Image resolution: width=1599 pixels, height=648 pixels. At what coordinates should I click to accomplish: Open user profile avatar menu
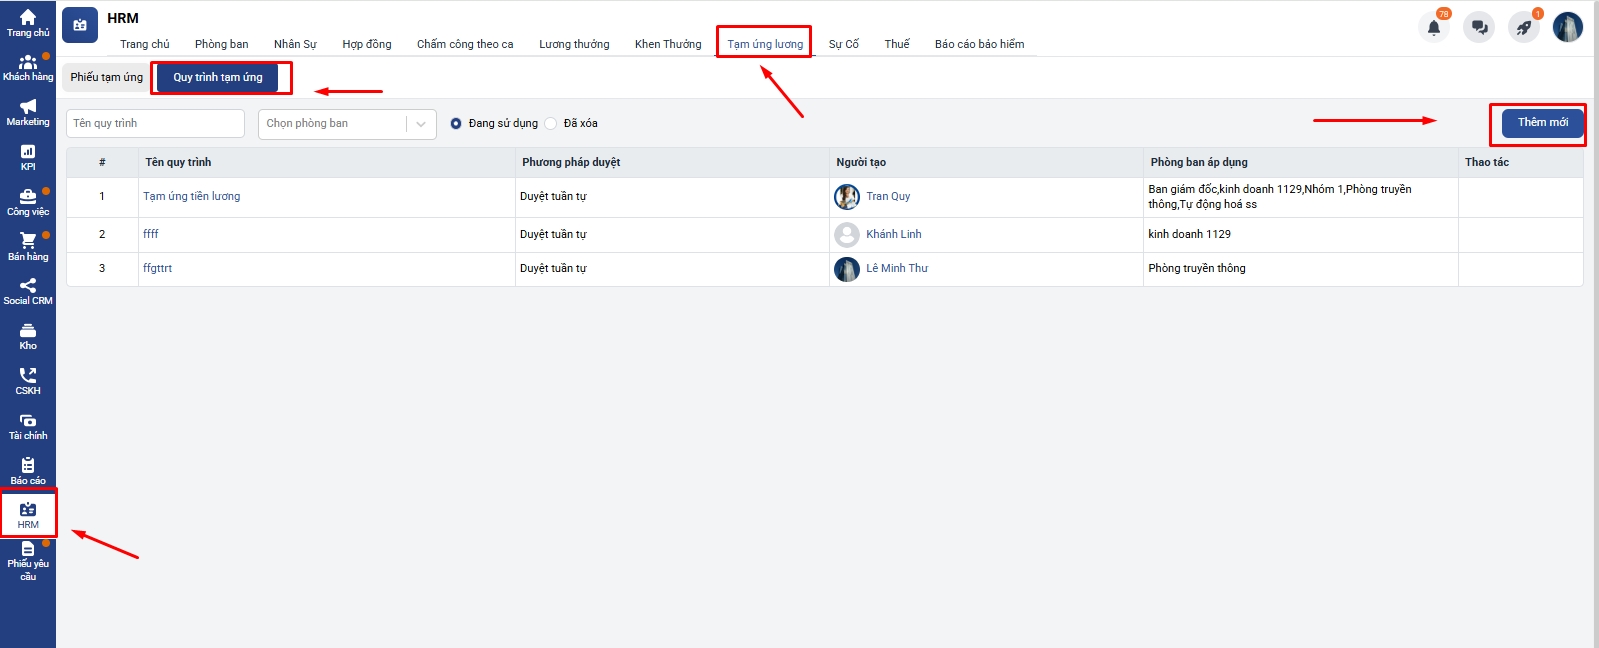tap(1567, 27)
